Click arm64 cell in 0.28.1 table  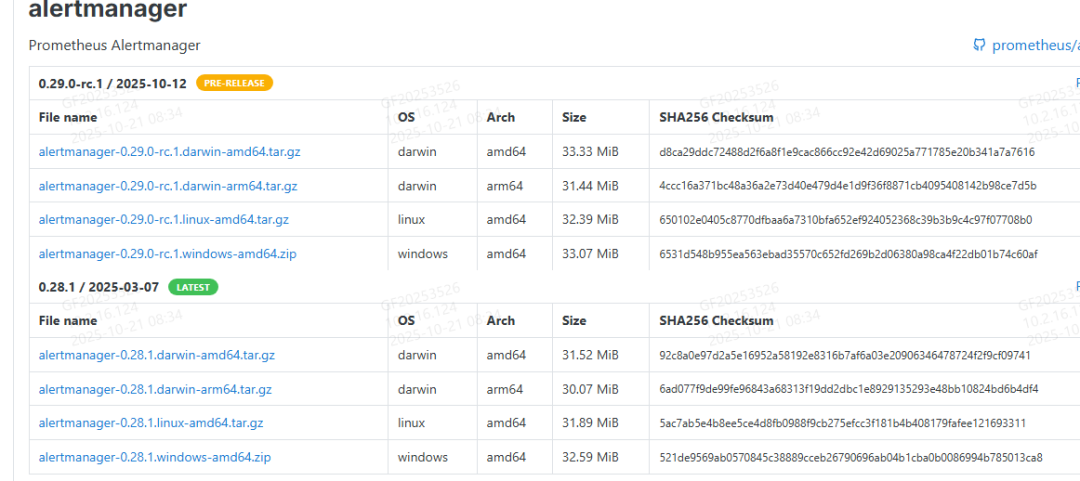[505, 389]
